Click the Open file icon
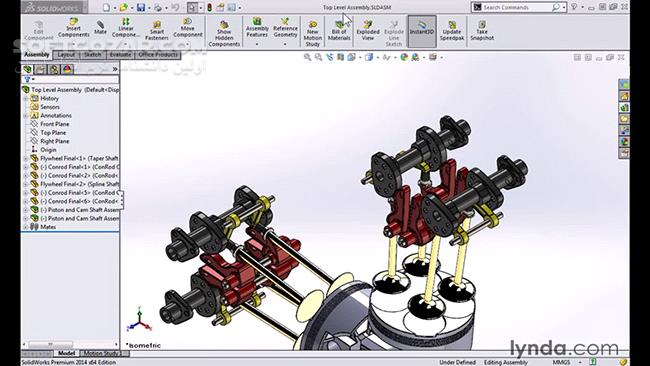The image size is (650, 366). click(123, 7)
